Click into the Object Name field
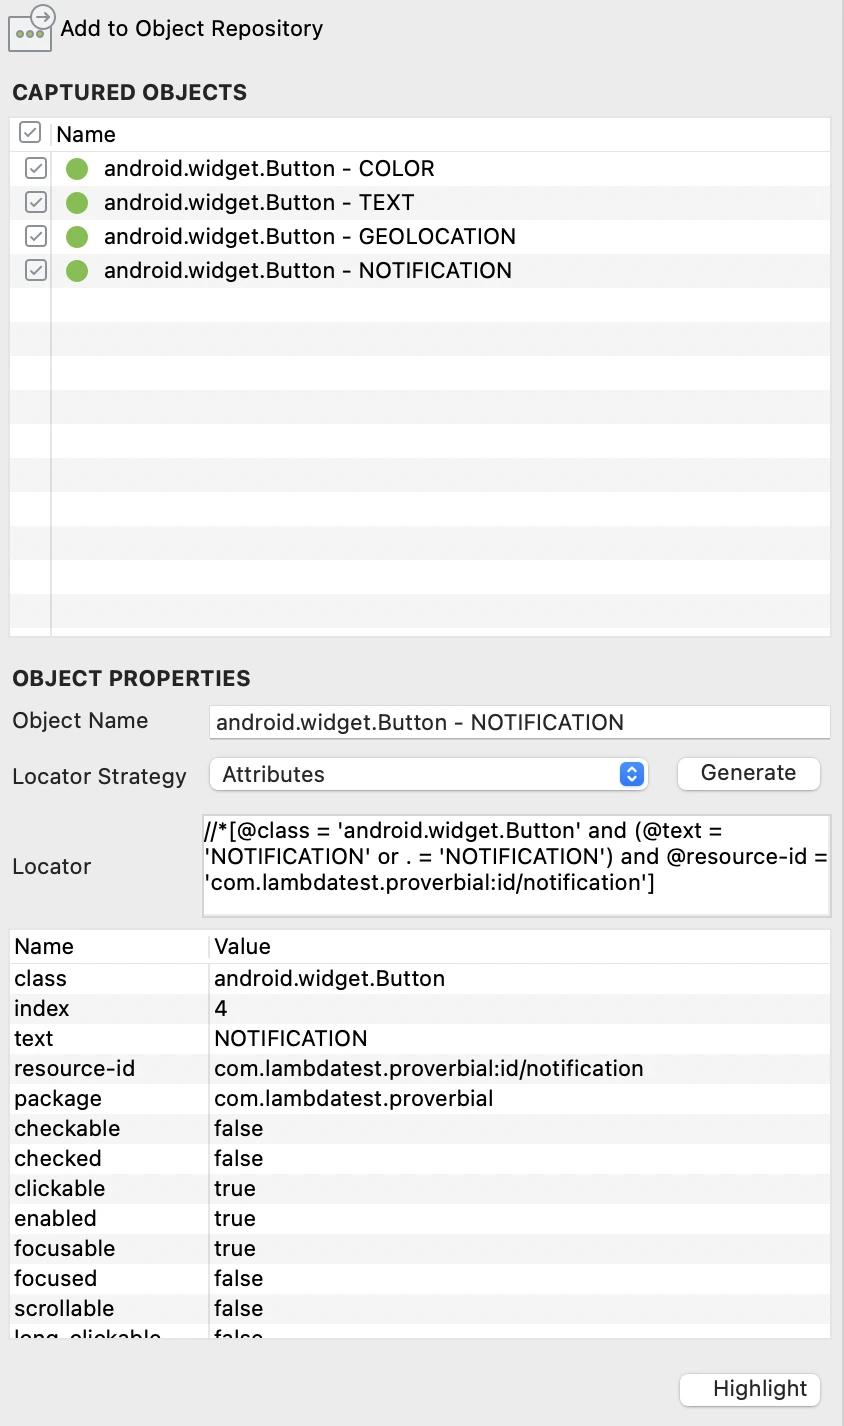Viewport: 844px width, 1426px height. pos(519,722)
